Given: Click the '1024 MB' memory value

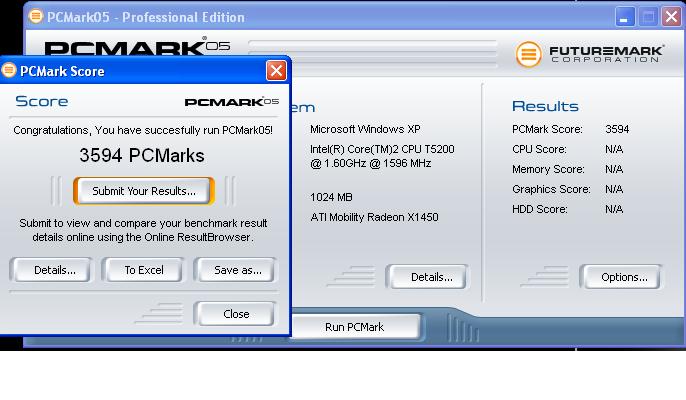Looking at the screenshot, I should point(331,197).
